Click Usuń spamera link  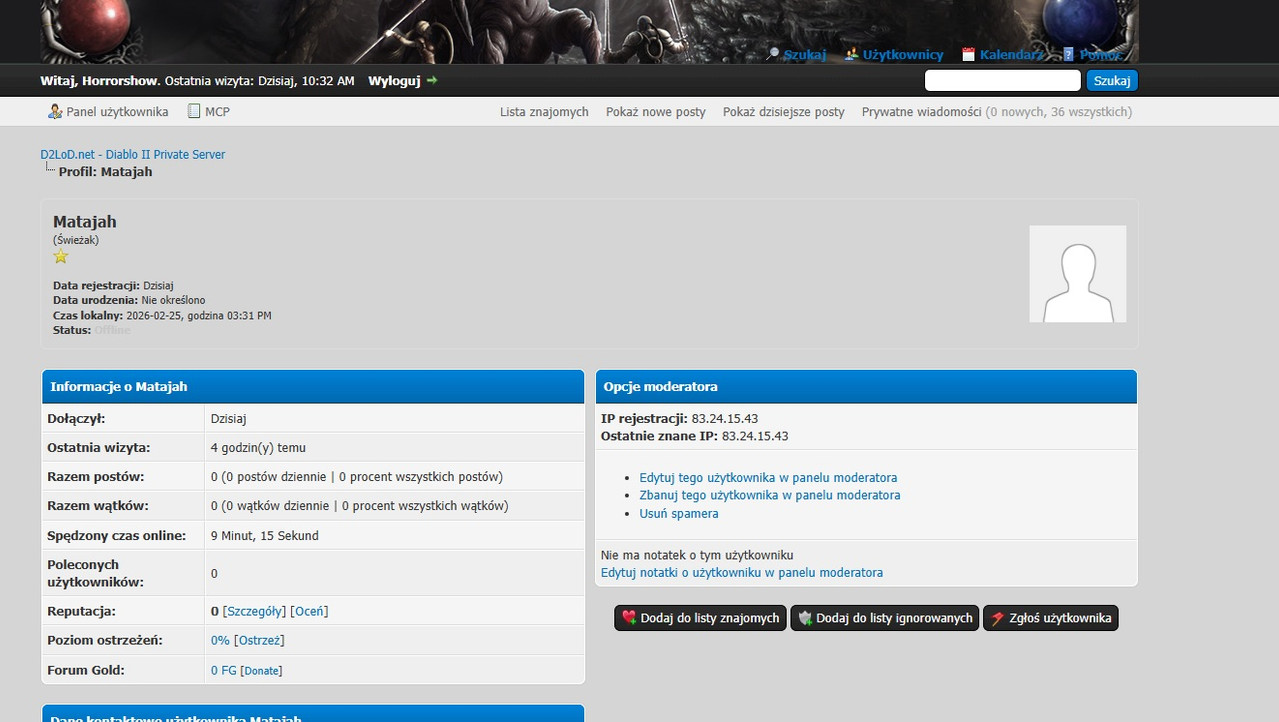tap(679, 513)
